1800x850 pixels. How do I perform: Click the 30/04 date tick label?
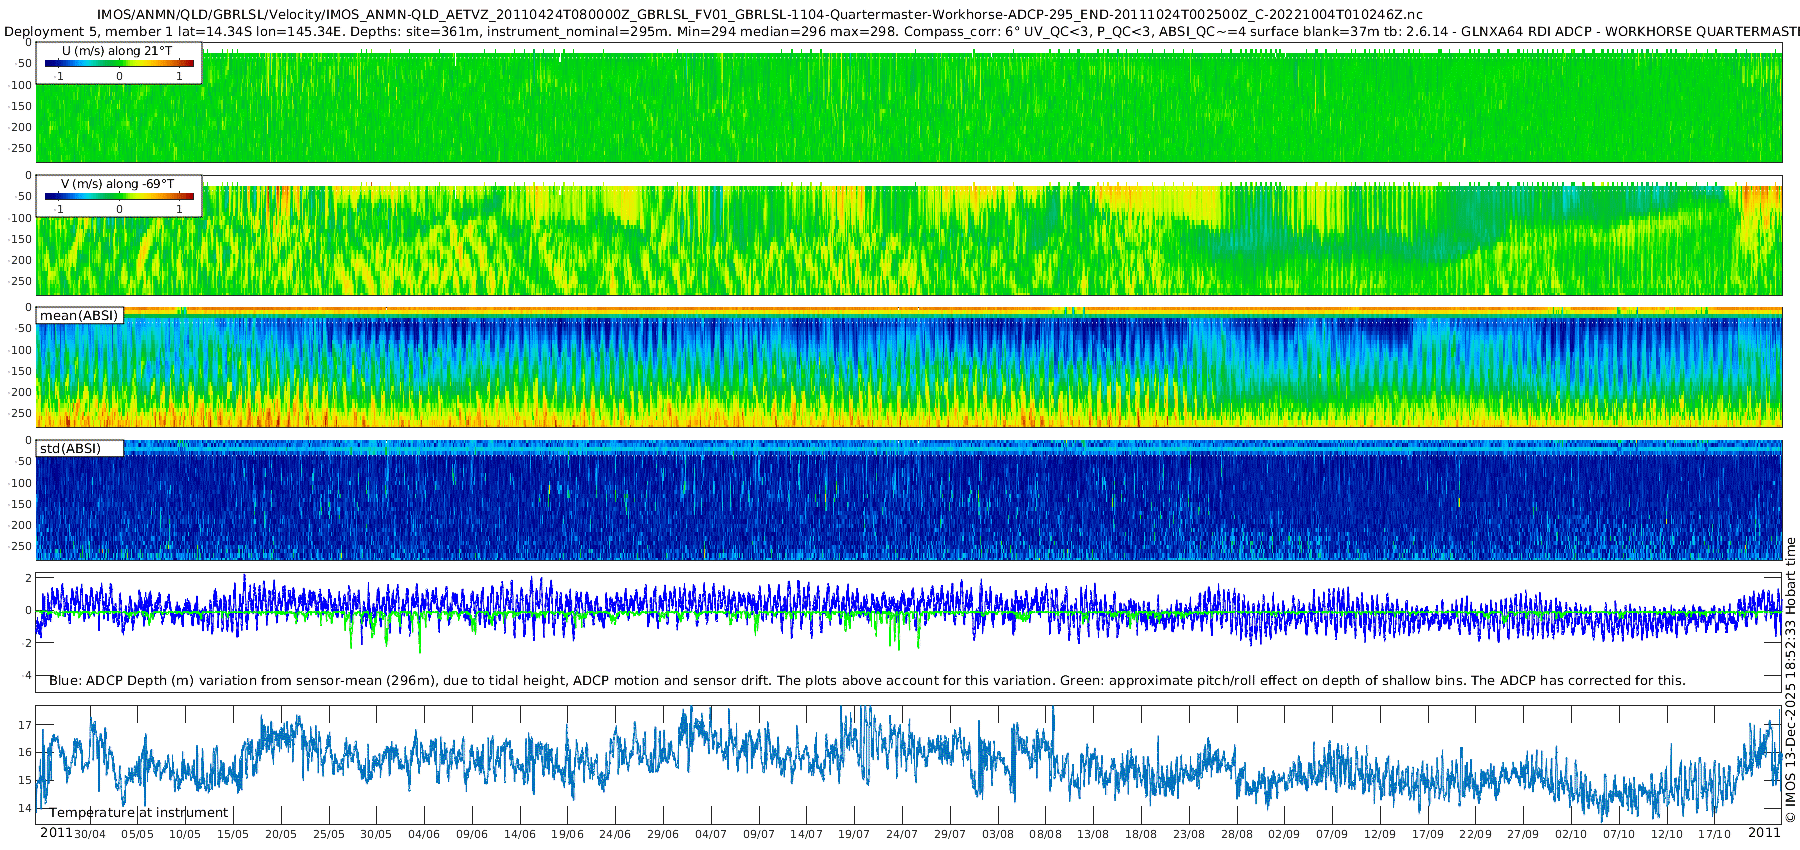click(90, 834)
